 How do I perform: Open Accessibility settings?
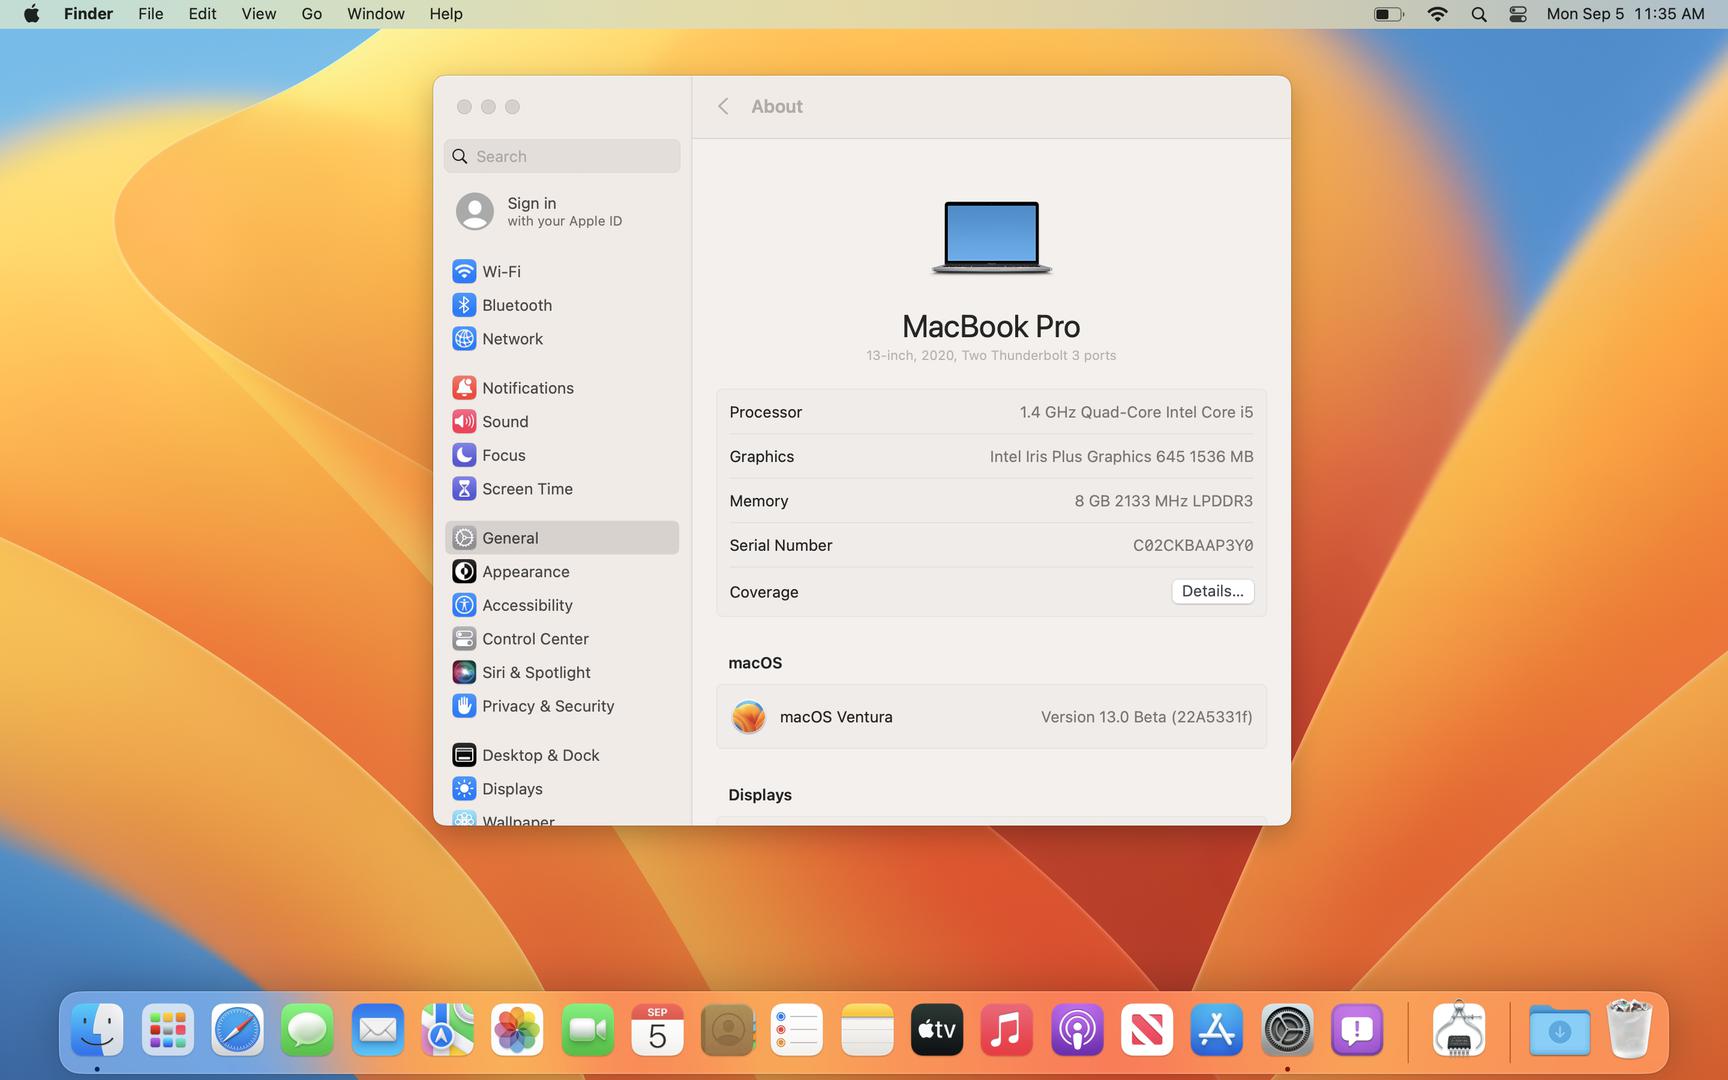tap(561, 605)
